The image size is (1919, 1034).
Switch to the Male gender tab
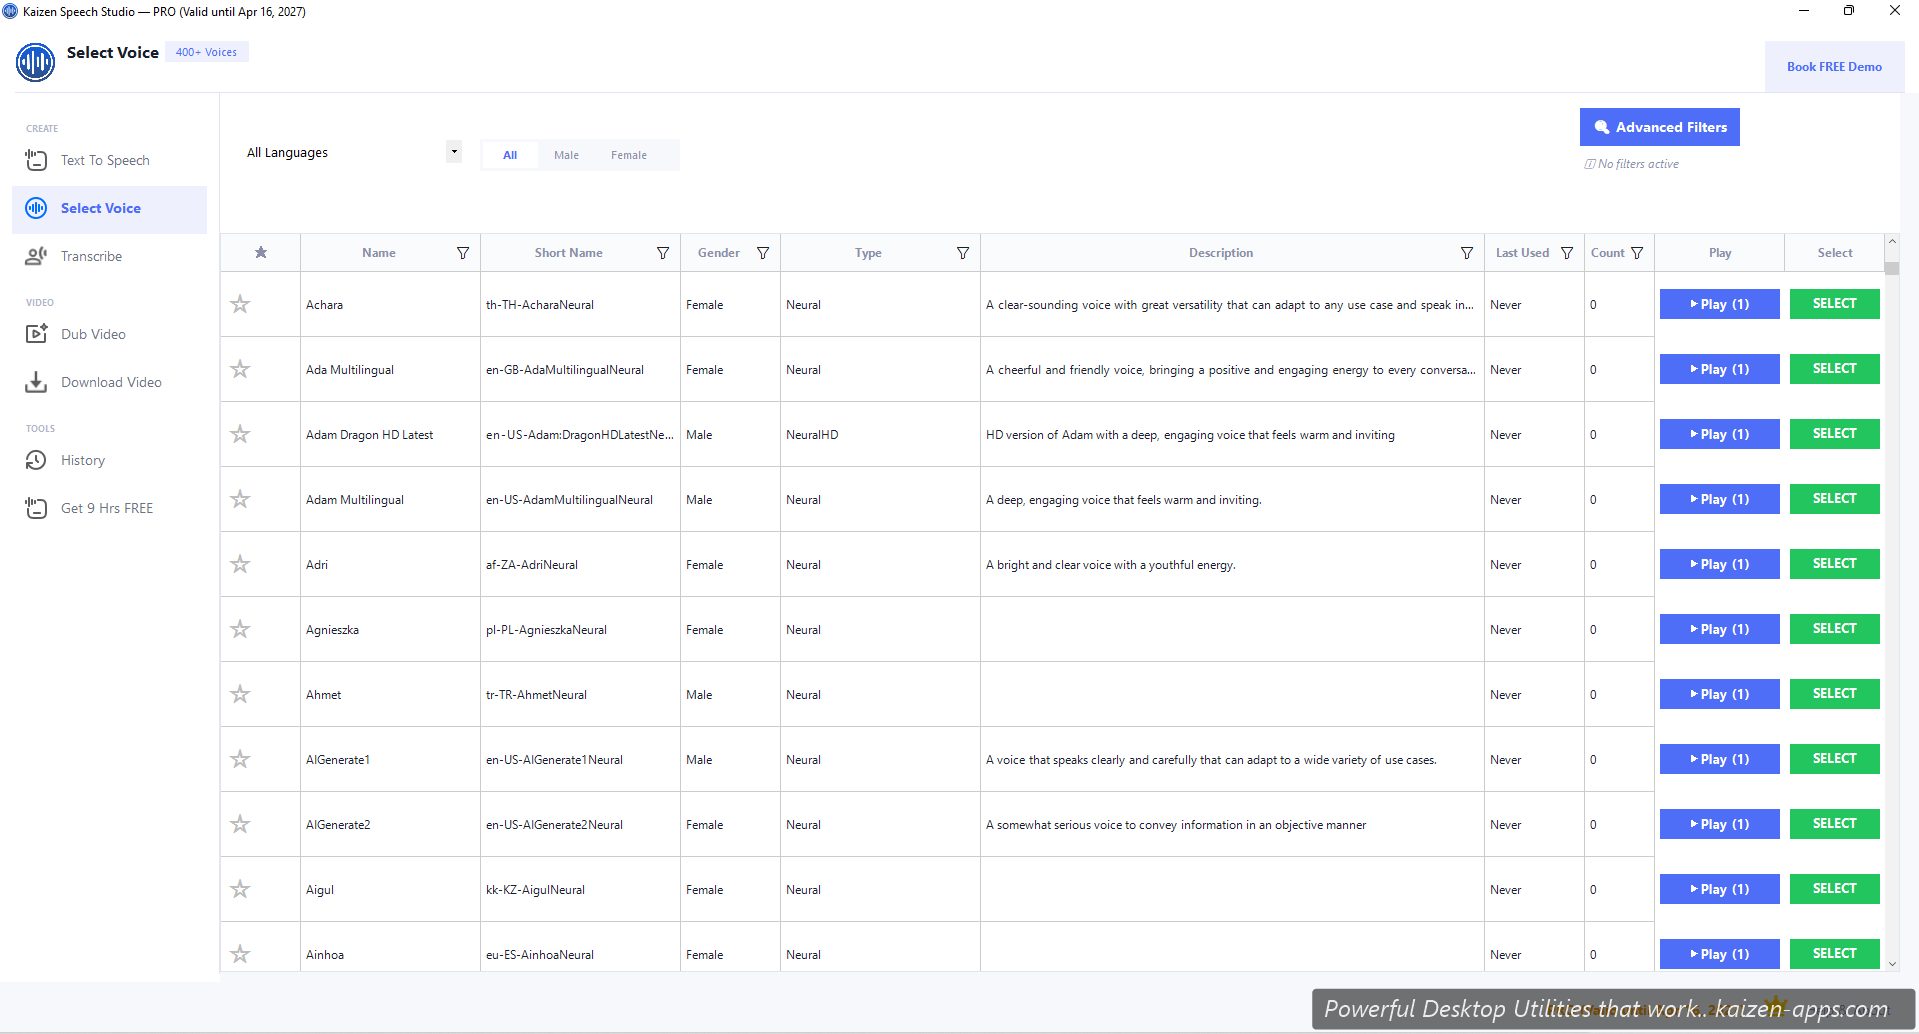[566, 155]
